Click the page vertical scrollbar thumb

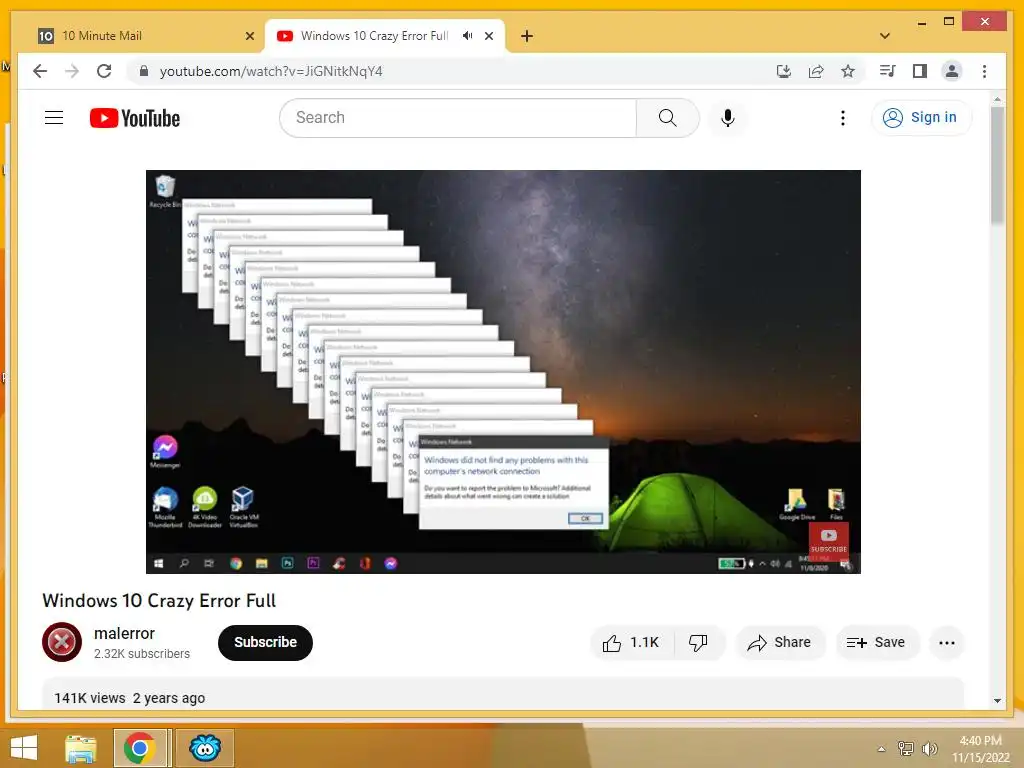(997, 166)
